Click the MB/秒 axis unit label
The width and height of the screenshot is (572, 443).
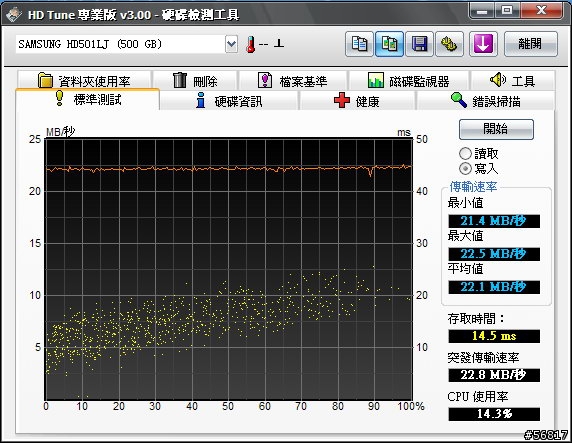(61, 132)
